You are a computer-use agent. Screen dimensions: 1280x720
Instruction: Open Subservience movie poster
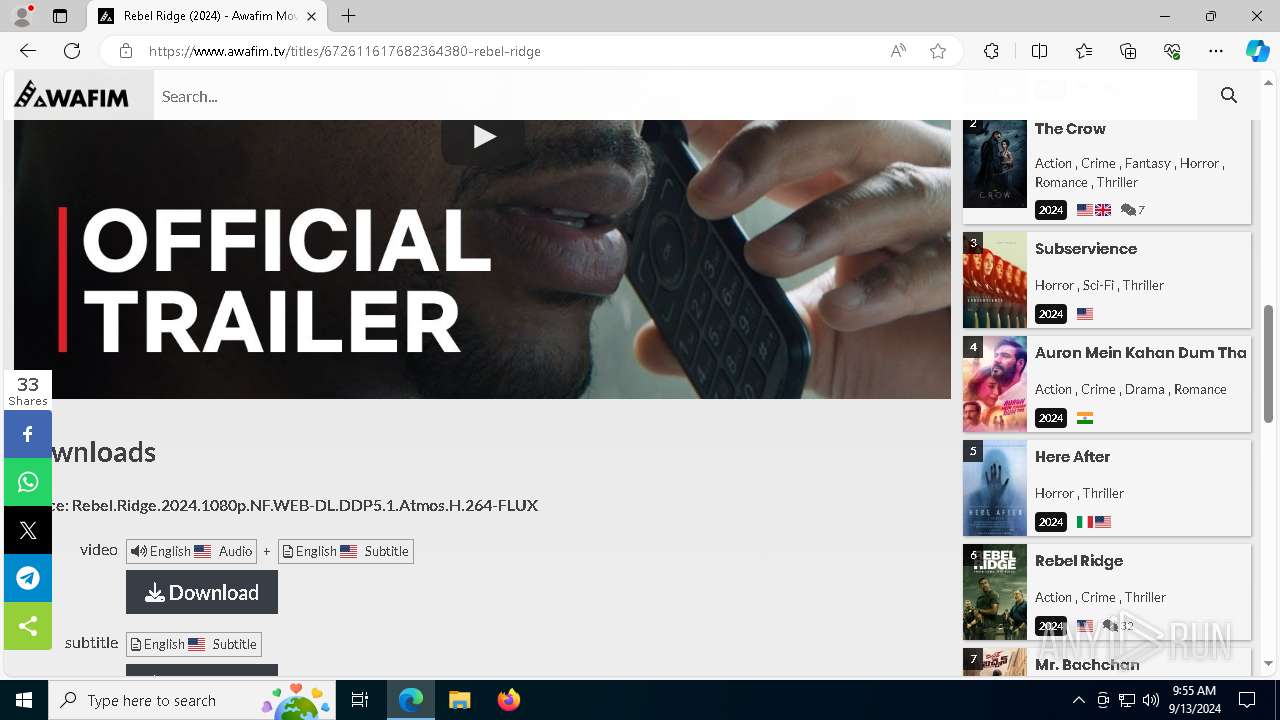(x=995, y=280)
